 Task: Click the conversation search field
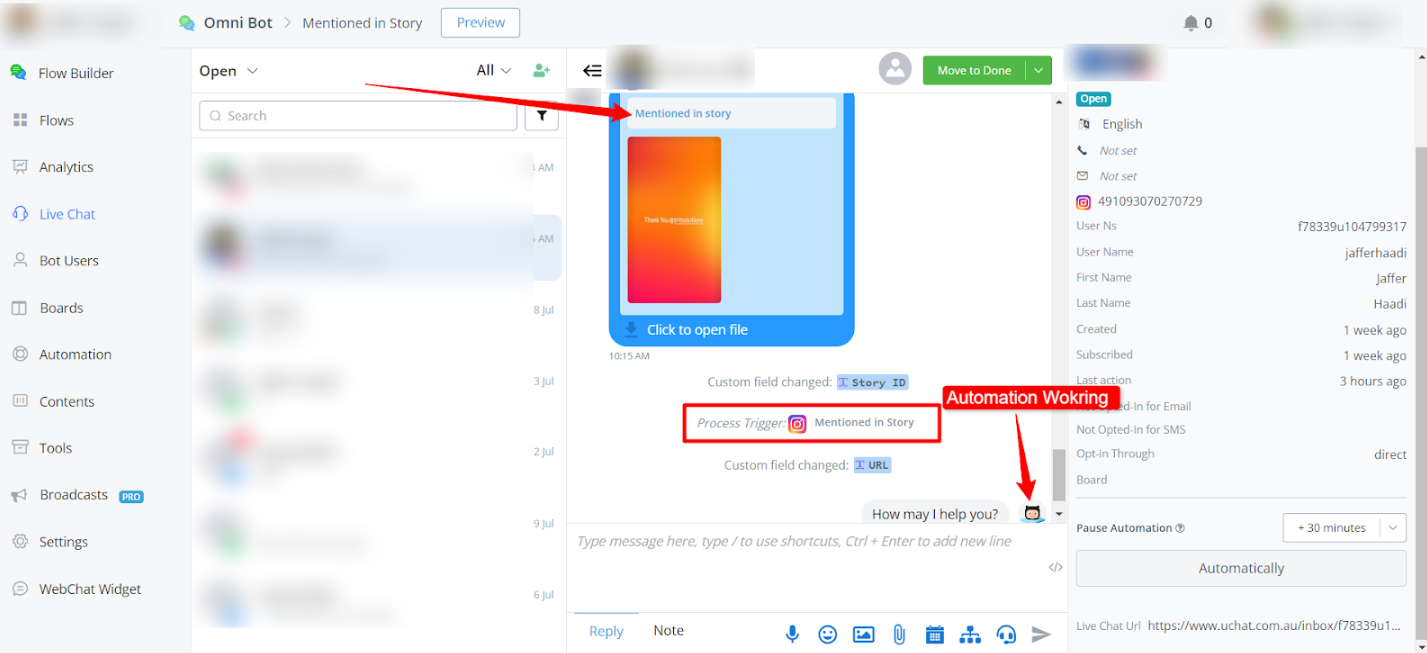click(x=358, y=116)
